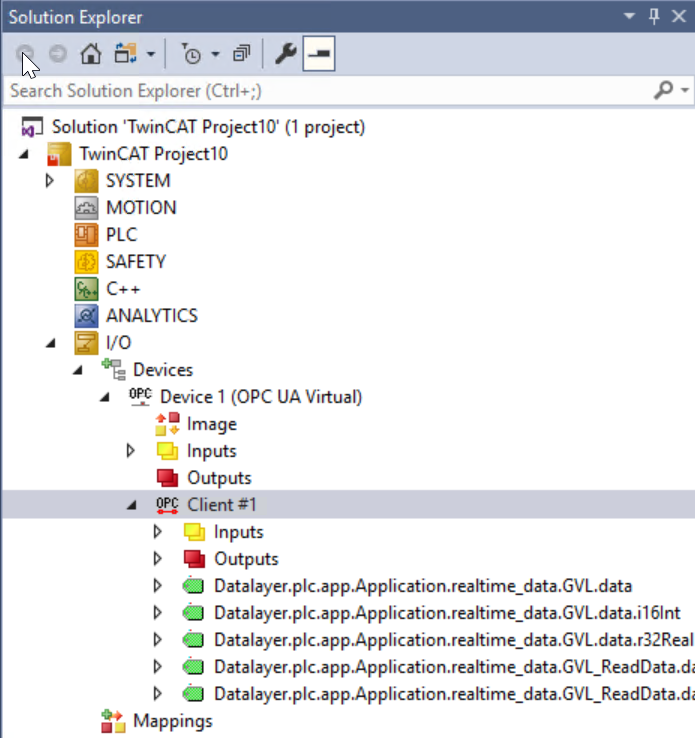Select the I/O tree item
The height and width of the screenshot is (738, 695).
click(118, 343)
